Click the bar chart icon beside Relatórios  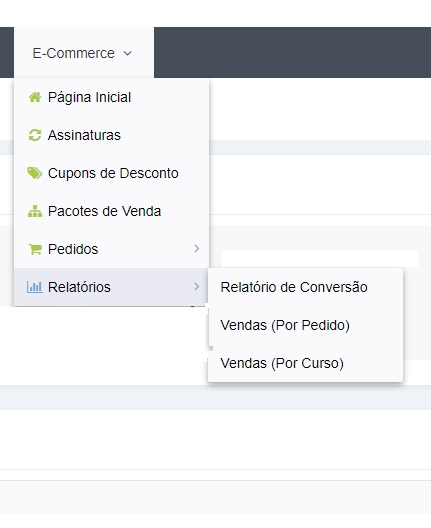click(x=35, y=287)
